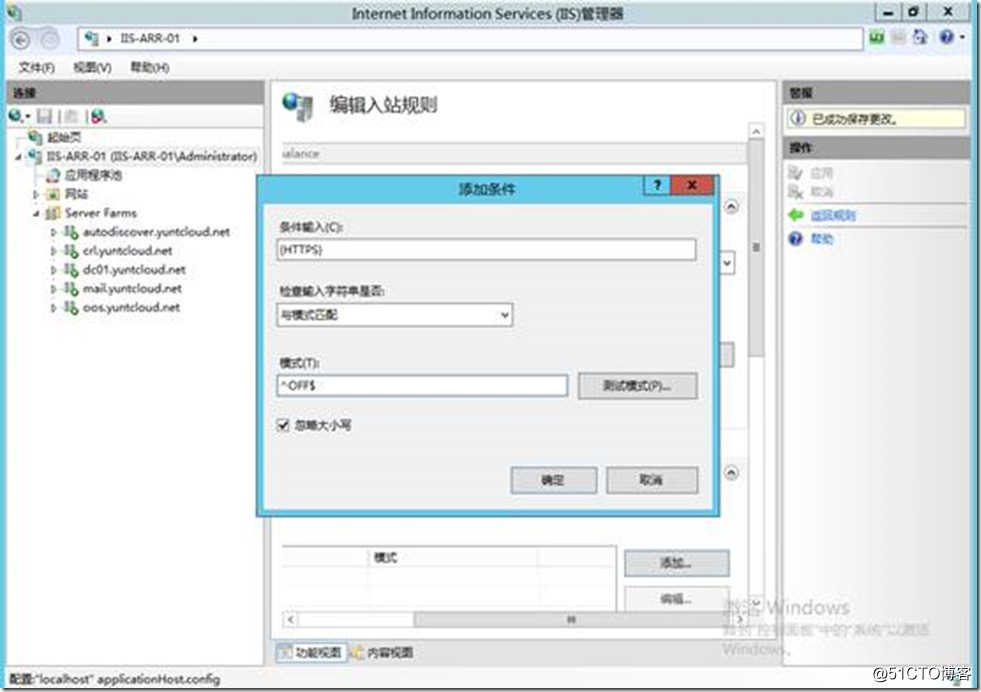Click the condition input field containing {HTTPS}
This screenshot has height=692, width=981.
point(486,249)
